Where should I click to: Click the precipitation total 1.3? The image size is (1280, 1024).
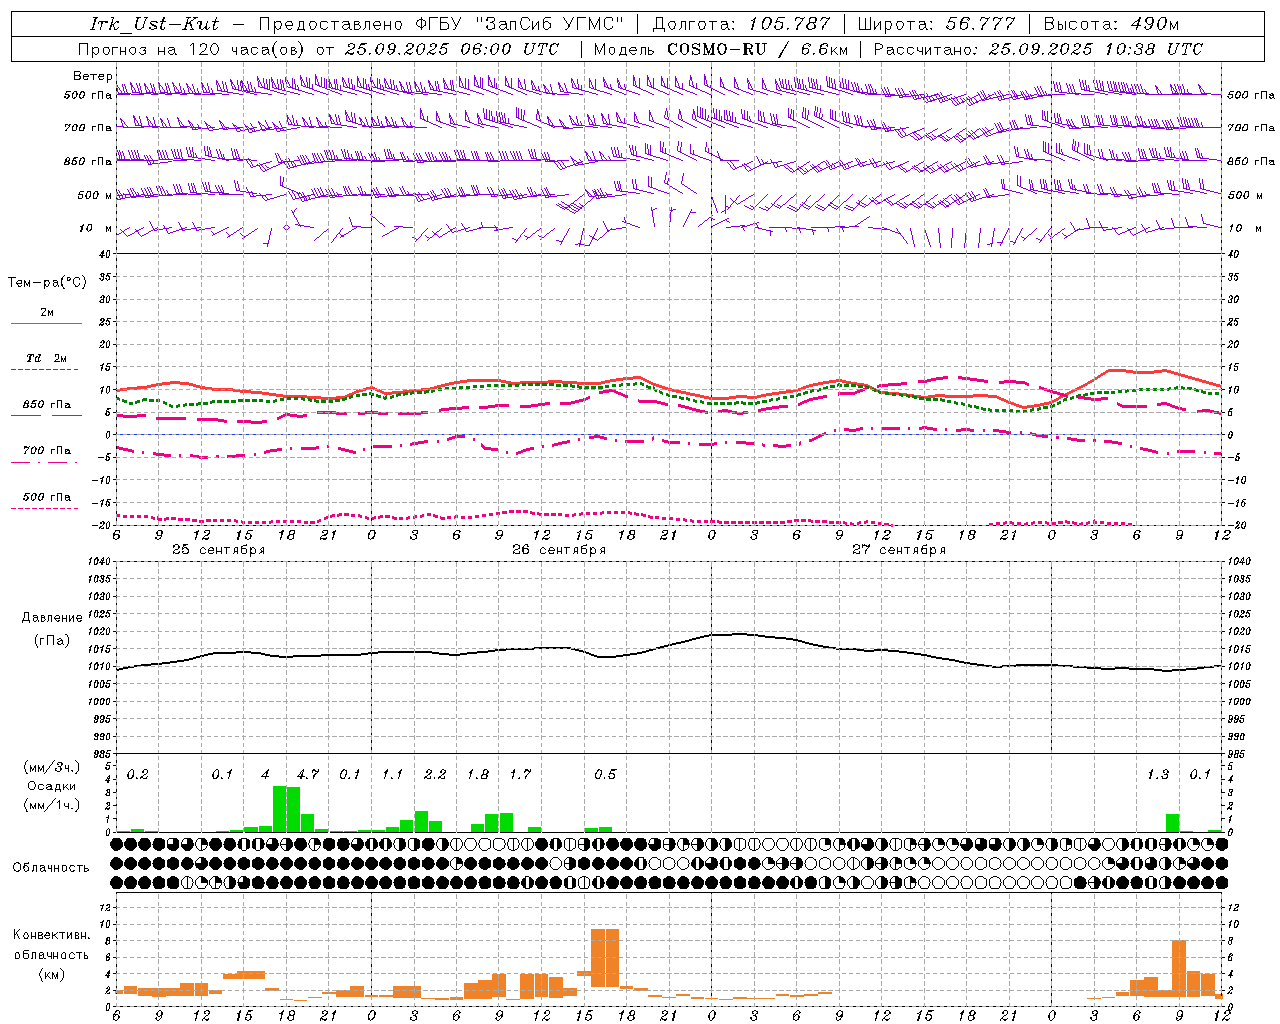pyautogui.click(x=1158, y=774)
